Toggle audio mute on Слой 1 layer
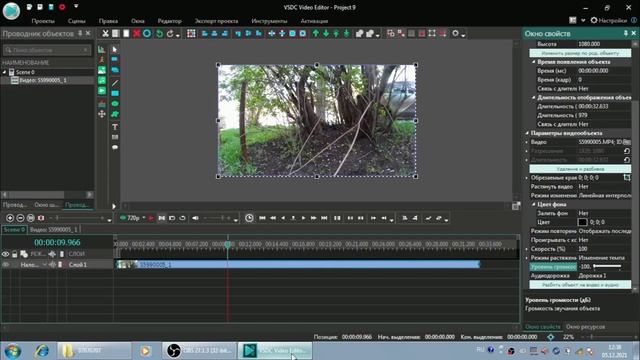 [52, 264]
